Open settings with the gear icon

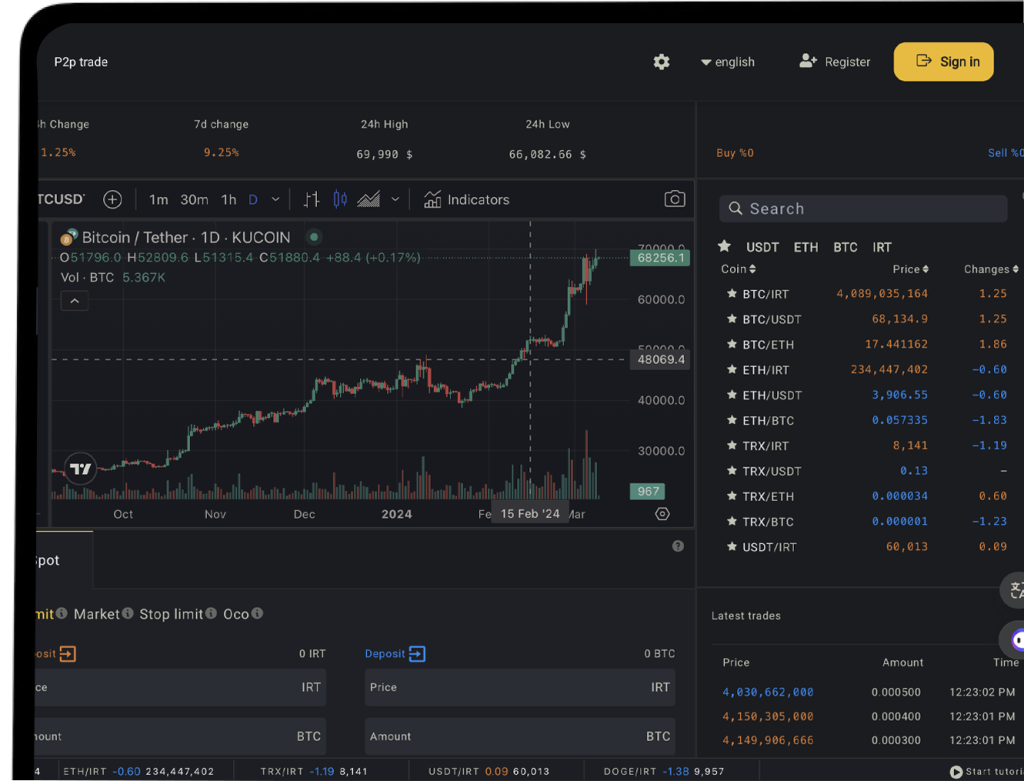pyautogui.click(x=661, y=62)
